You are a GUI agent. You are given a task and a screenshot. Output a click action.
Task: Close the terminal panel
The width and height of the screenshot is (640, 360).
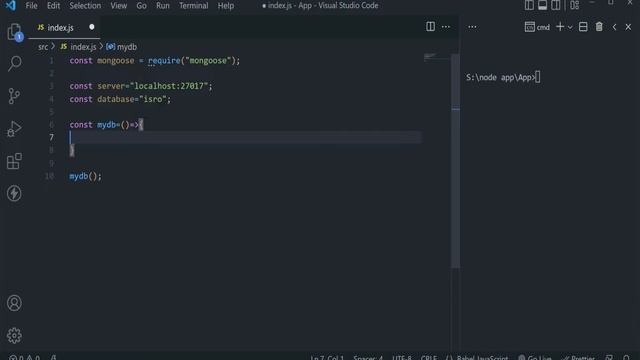[628, 27]
